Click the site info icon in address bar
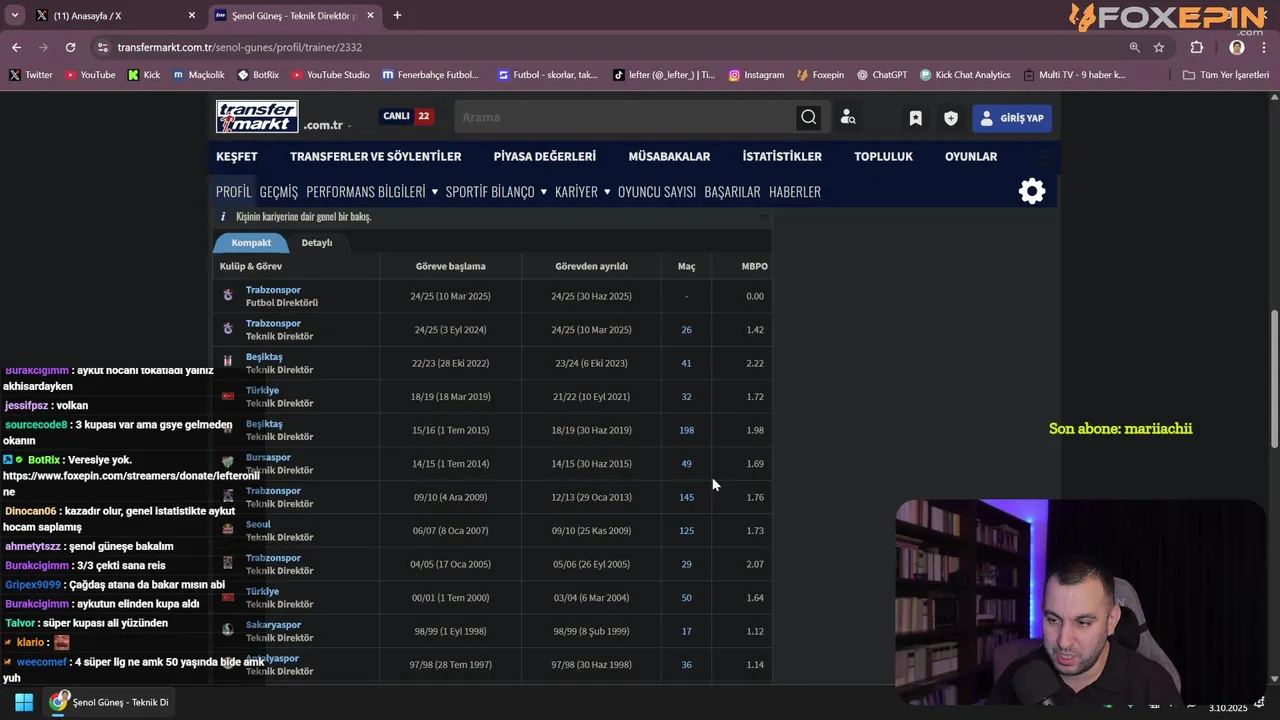Image resolution: width=1280 pixels, height=720 pixels. tap(103, 47)
